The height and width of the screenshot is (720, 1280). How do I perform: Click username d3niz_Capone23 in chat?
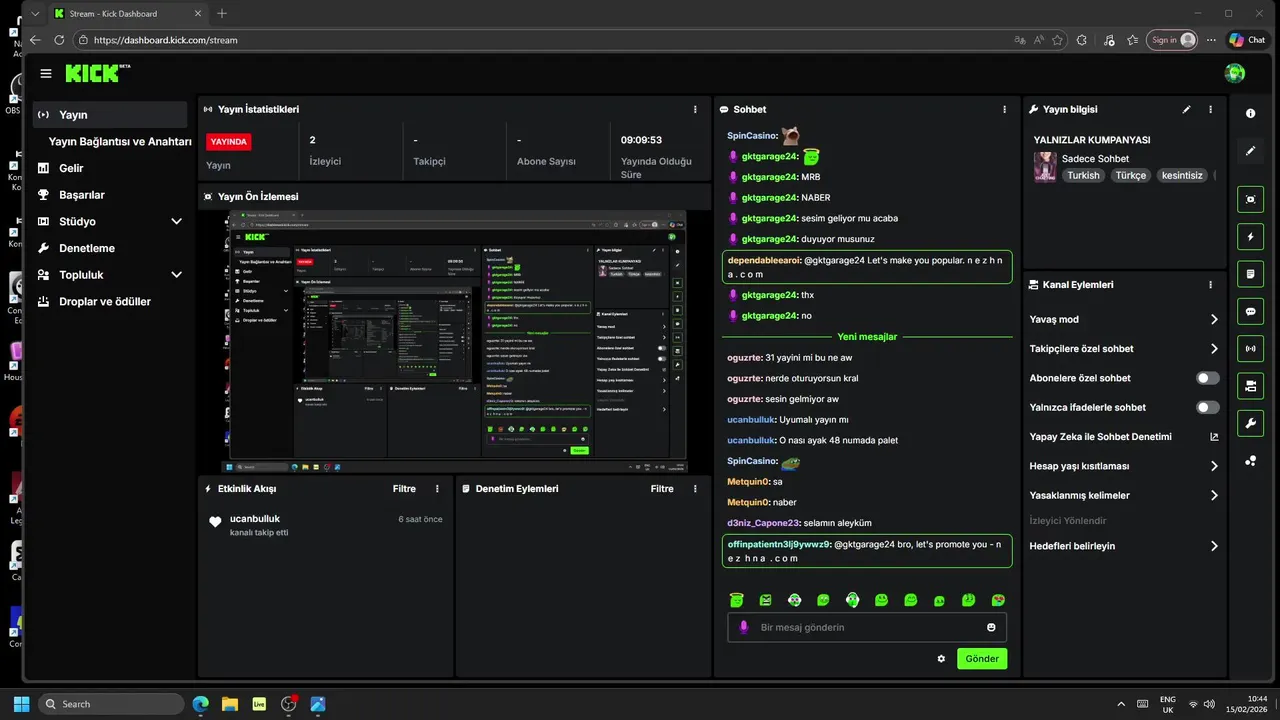pos(764,523)
